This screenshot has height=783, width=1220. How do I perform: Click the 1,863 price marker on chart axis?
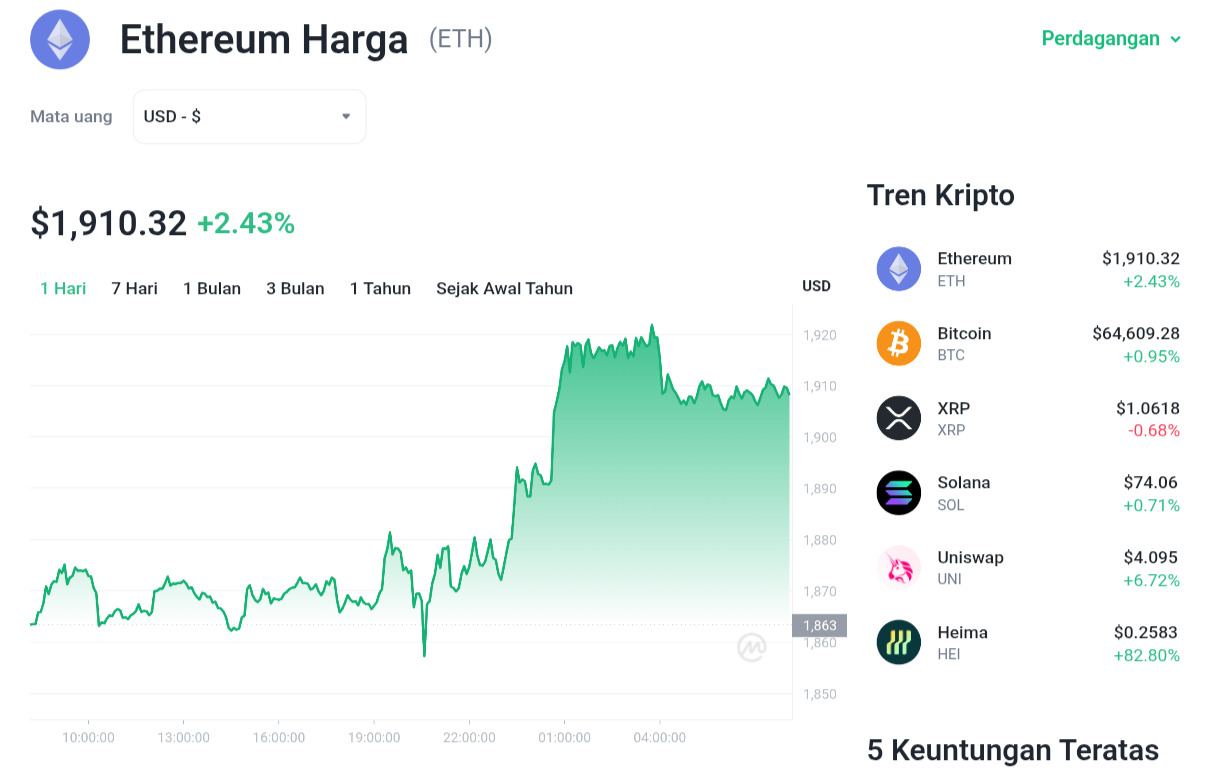[819, 626]
